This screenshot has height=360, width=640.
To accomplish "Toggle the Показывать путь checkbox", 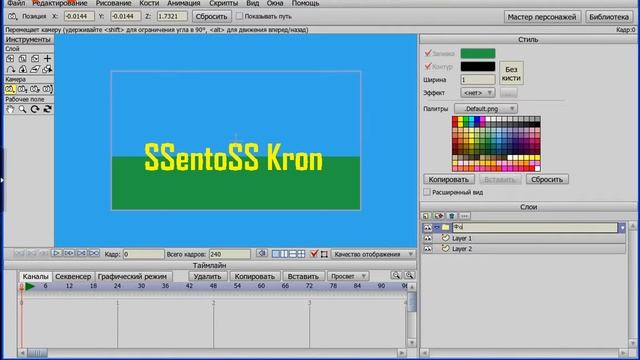I will click(x=240, y=16).
